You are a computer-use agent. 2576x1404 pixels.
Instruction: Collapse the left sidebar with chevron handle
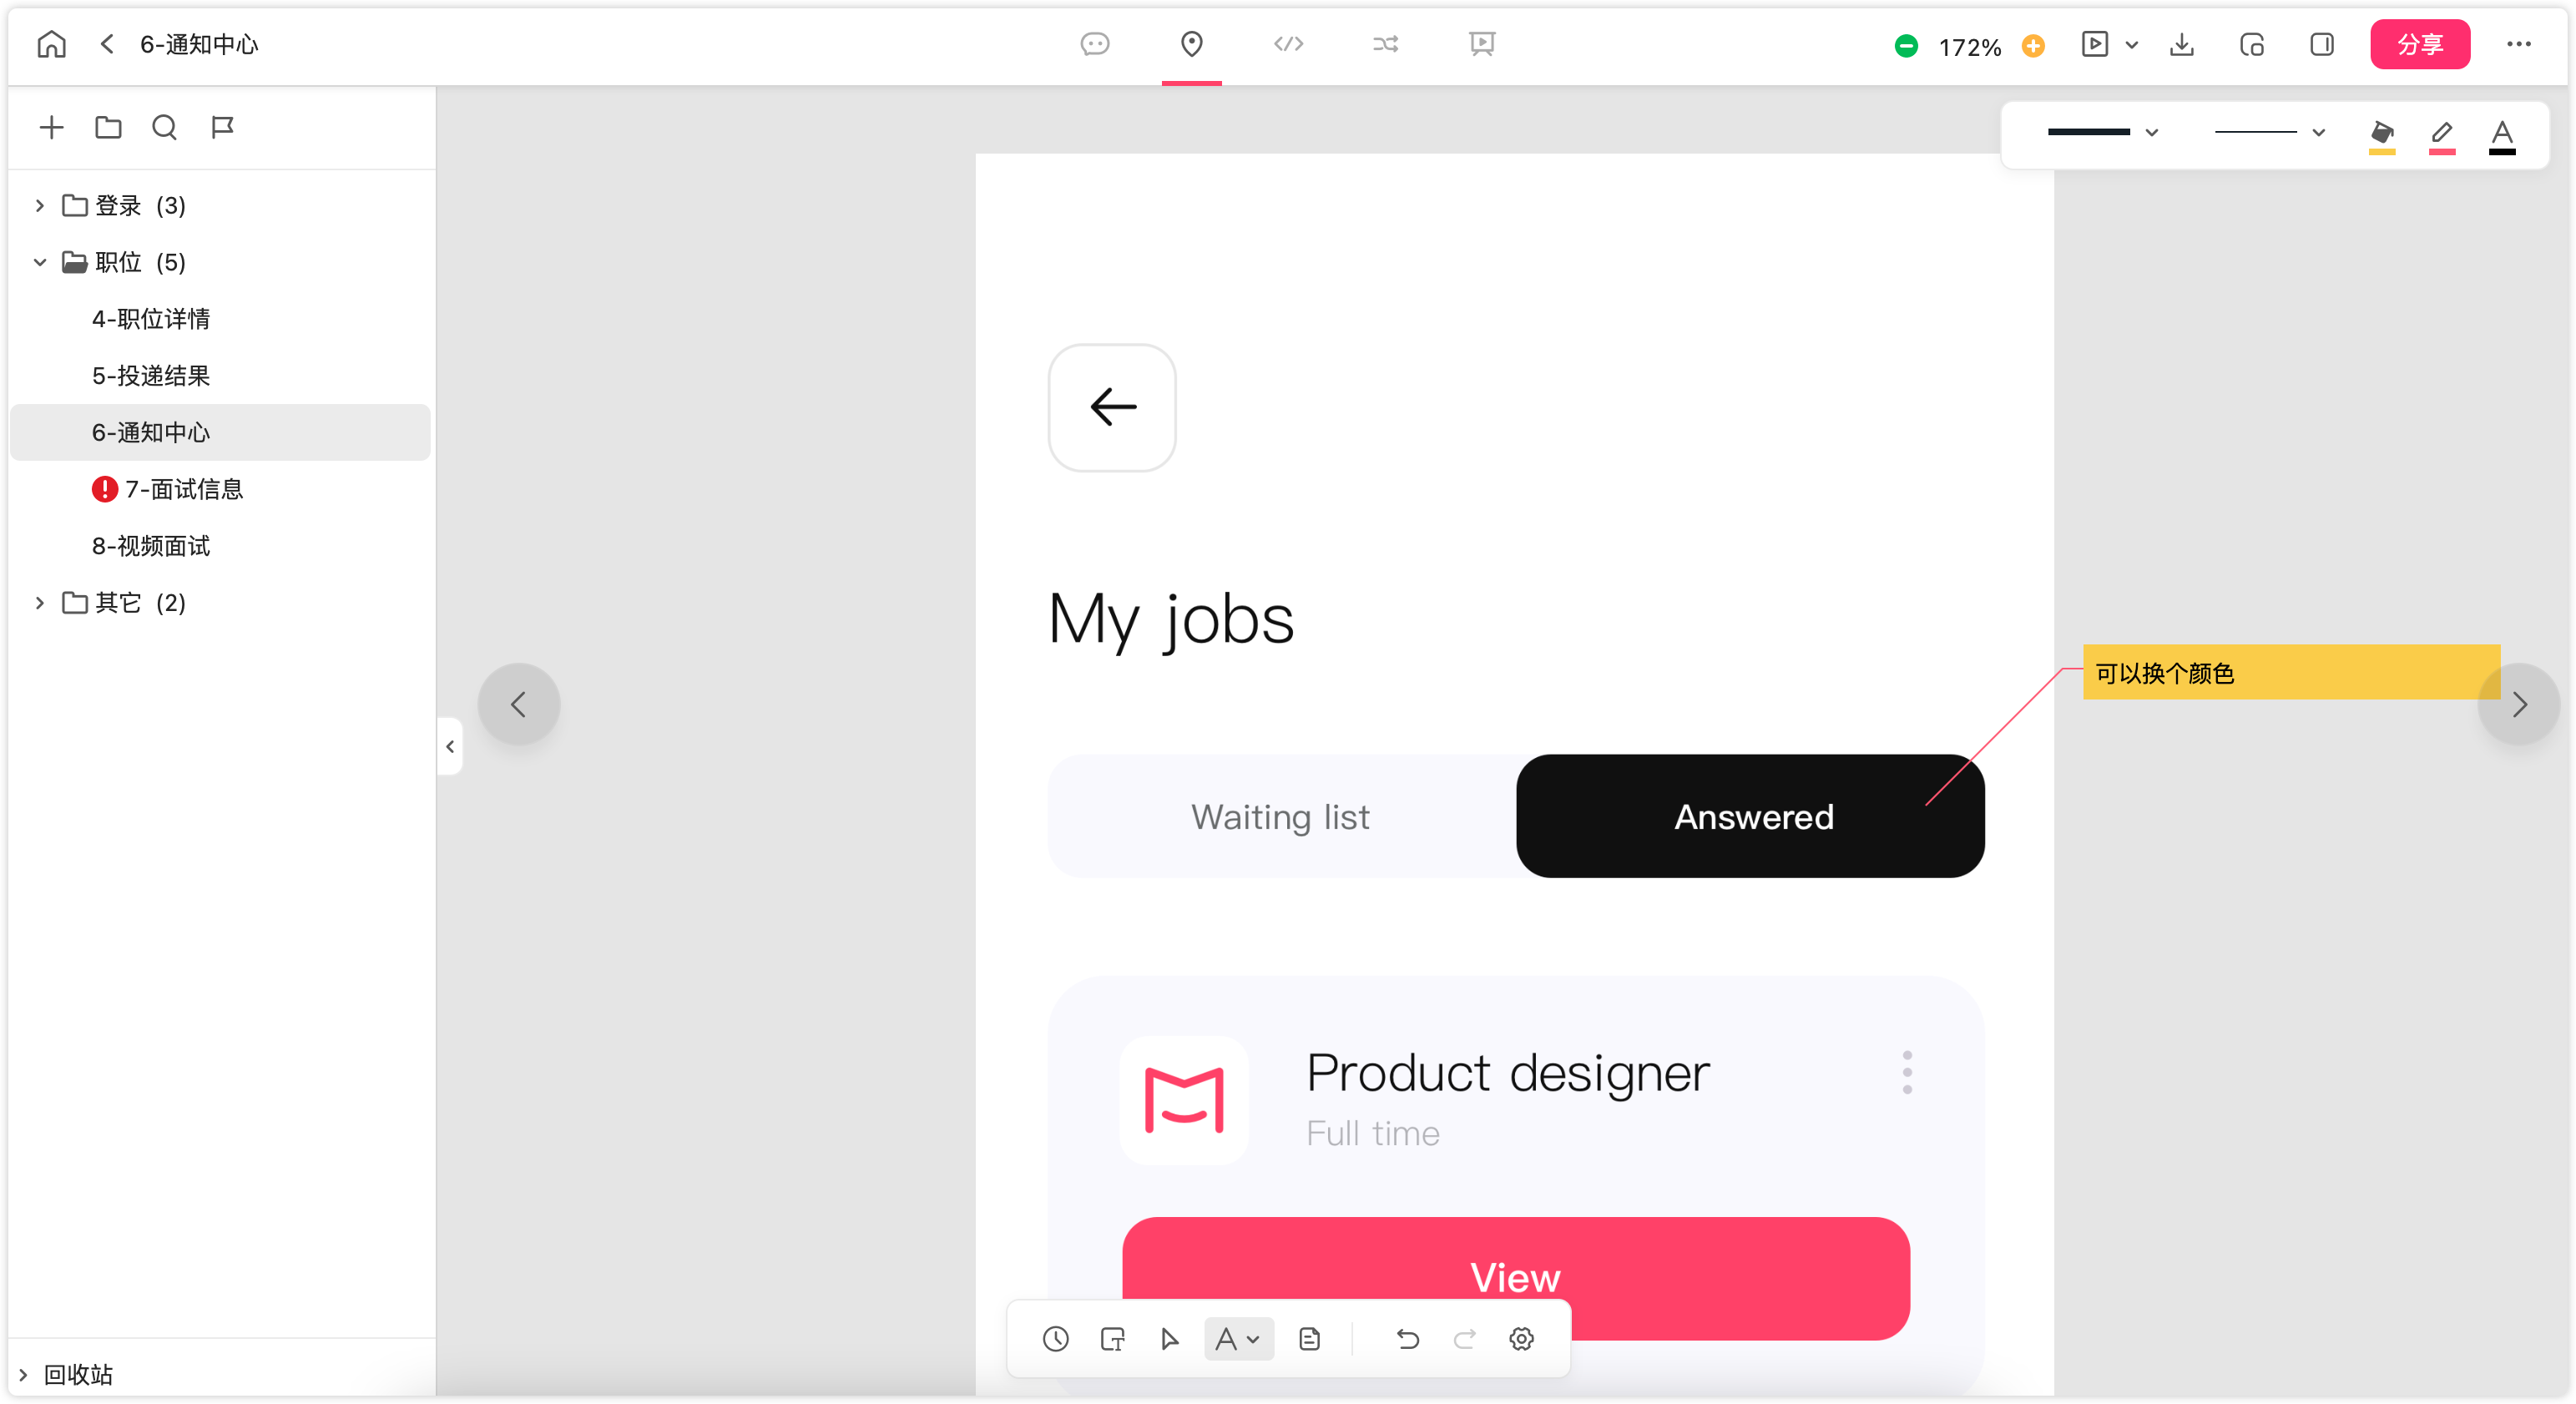coord(450,746)
